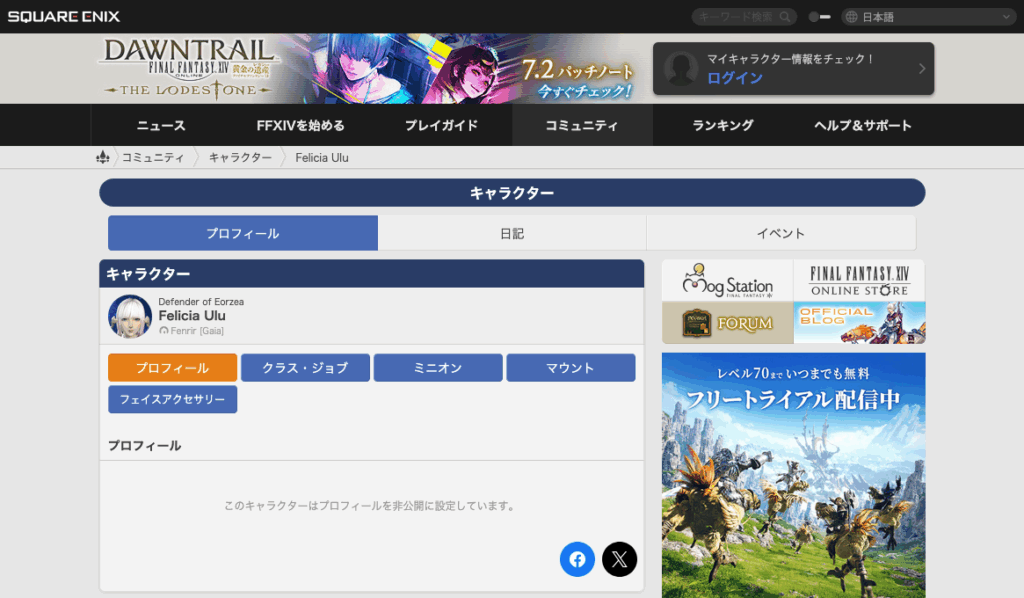
Task: Open the Mog Station banner
Action: (728, 281)
